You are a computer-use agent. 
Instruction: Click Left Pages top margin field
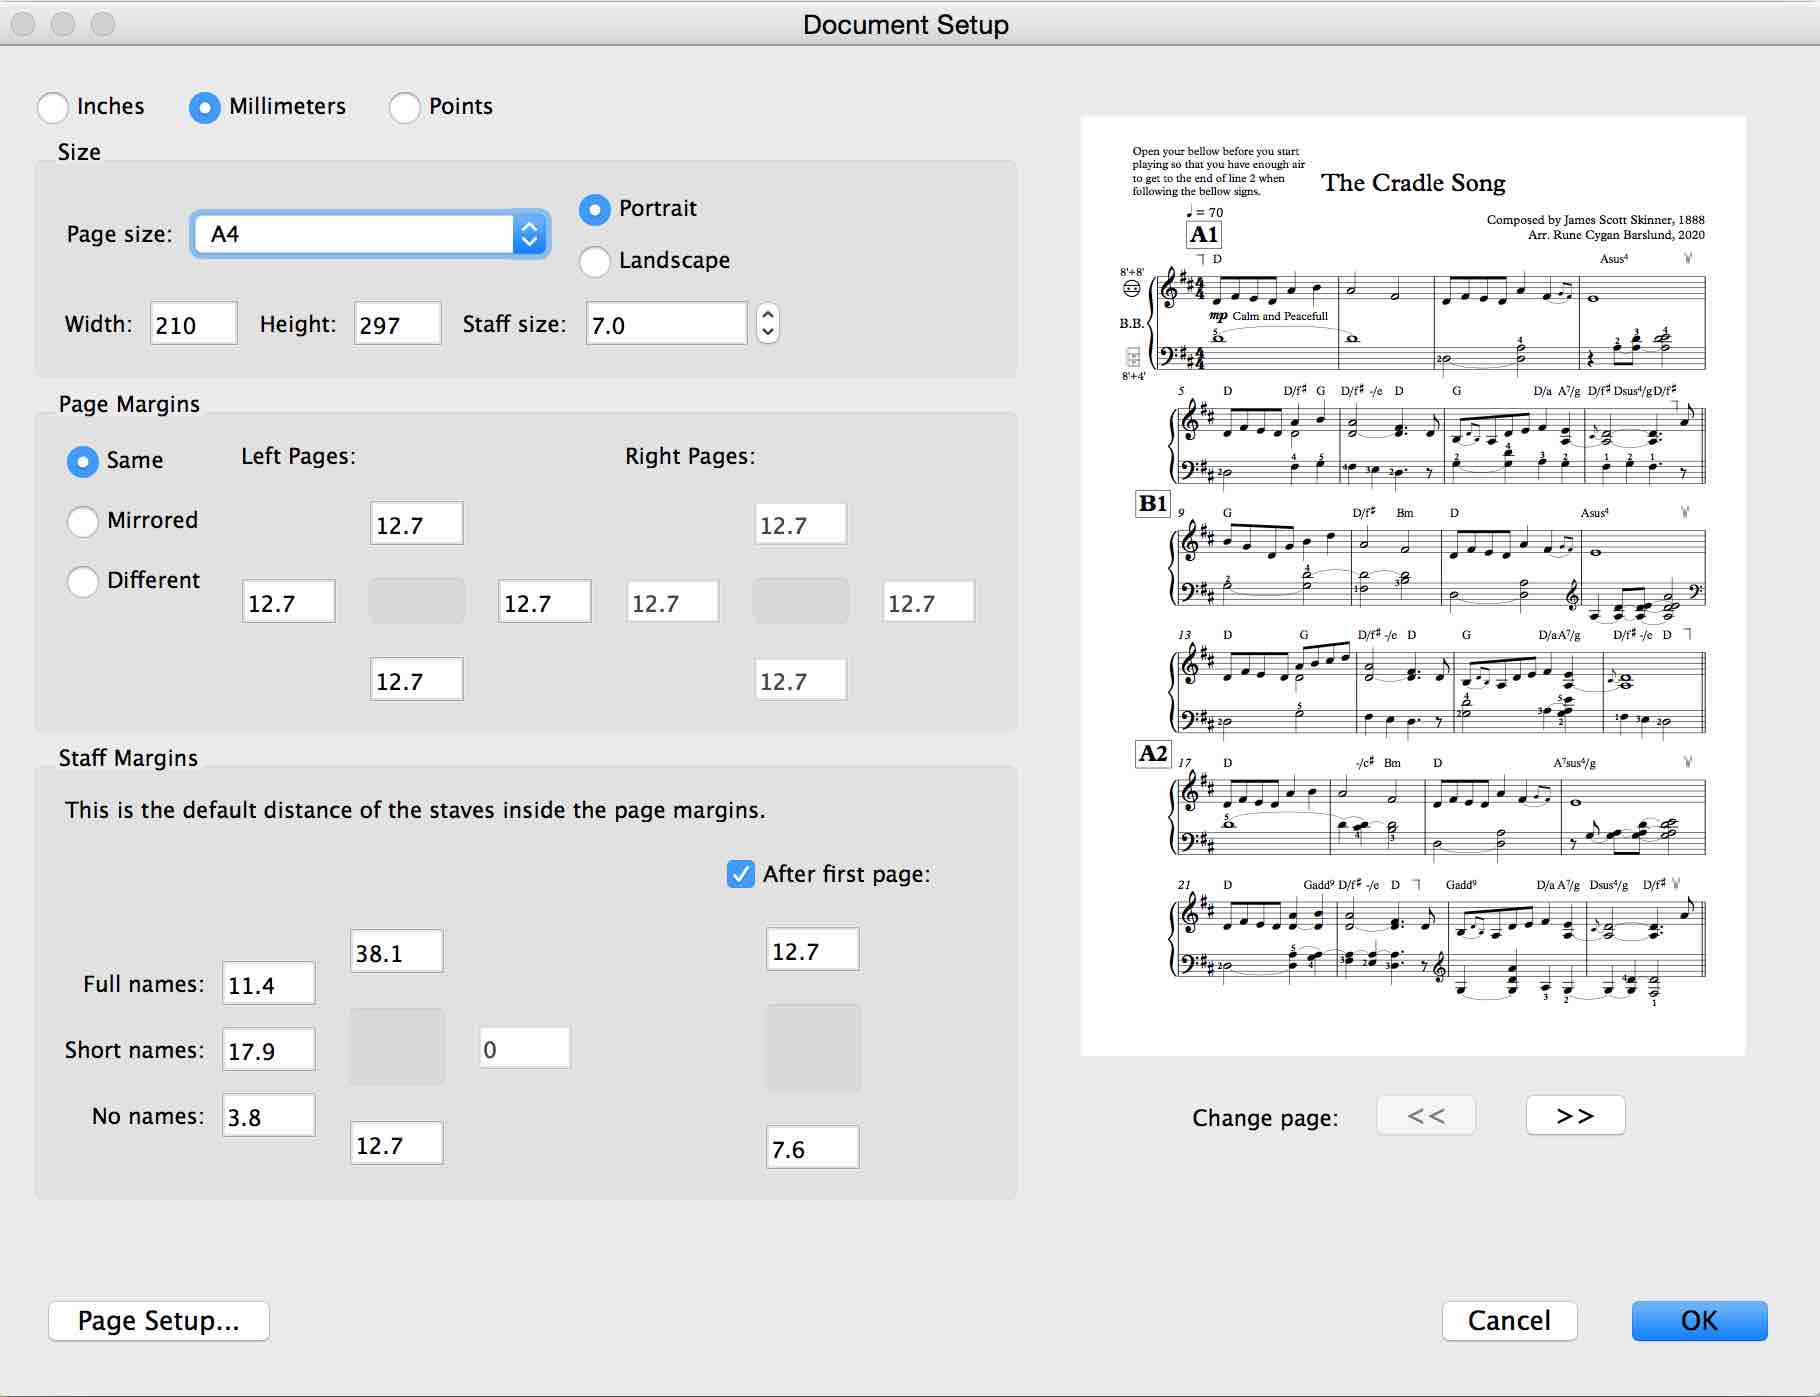(417, 523)
